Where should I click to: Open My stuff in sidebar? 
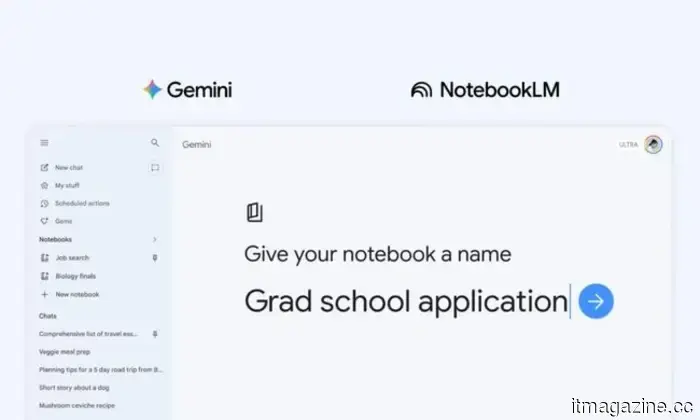[x=66, y=186]
